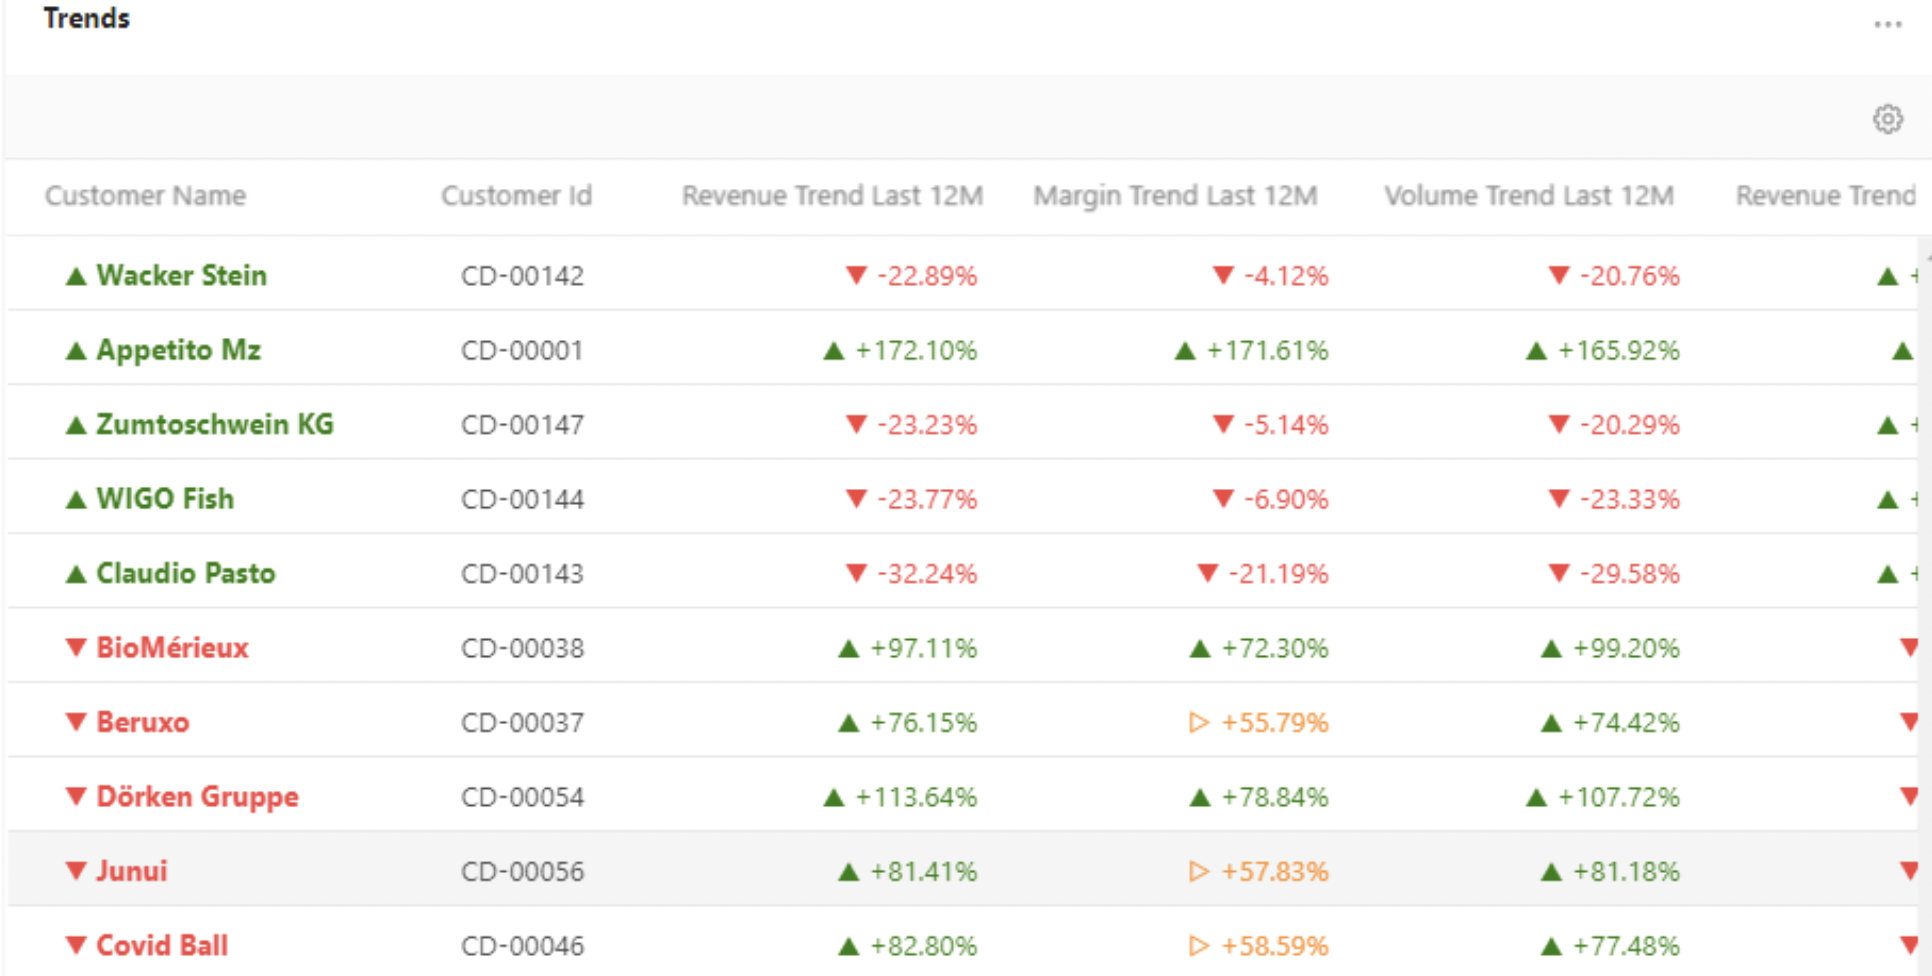1932x976 pixels.
Task: Sort by Revenue Trend Last 12M header
Action: [831, 196]
